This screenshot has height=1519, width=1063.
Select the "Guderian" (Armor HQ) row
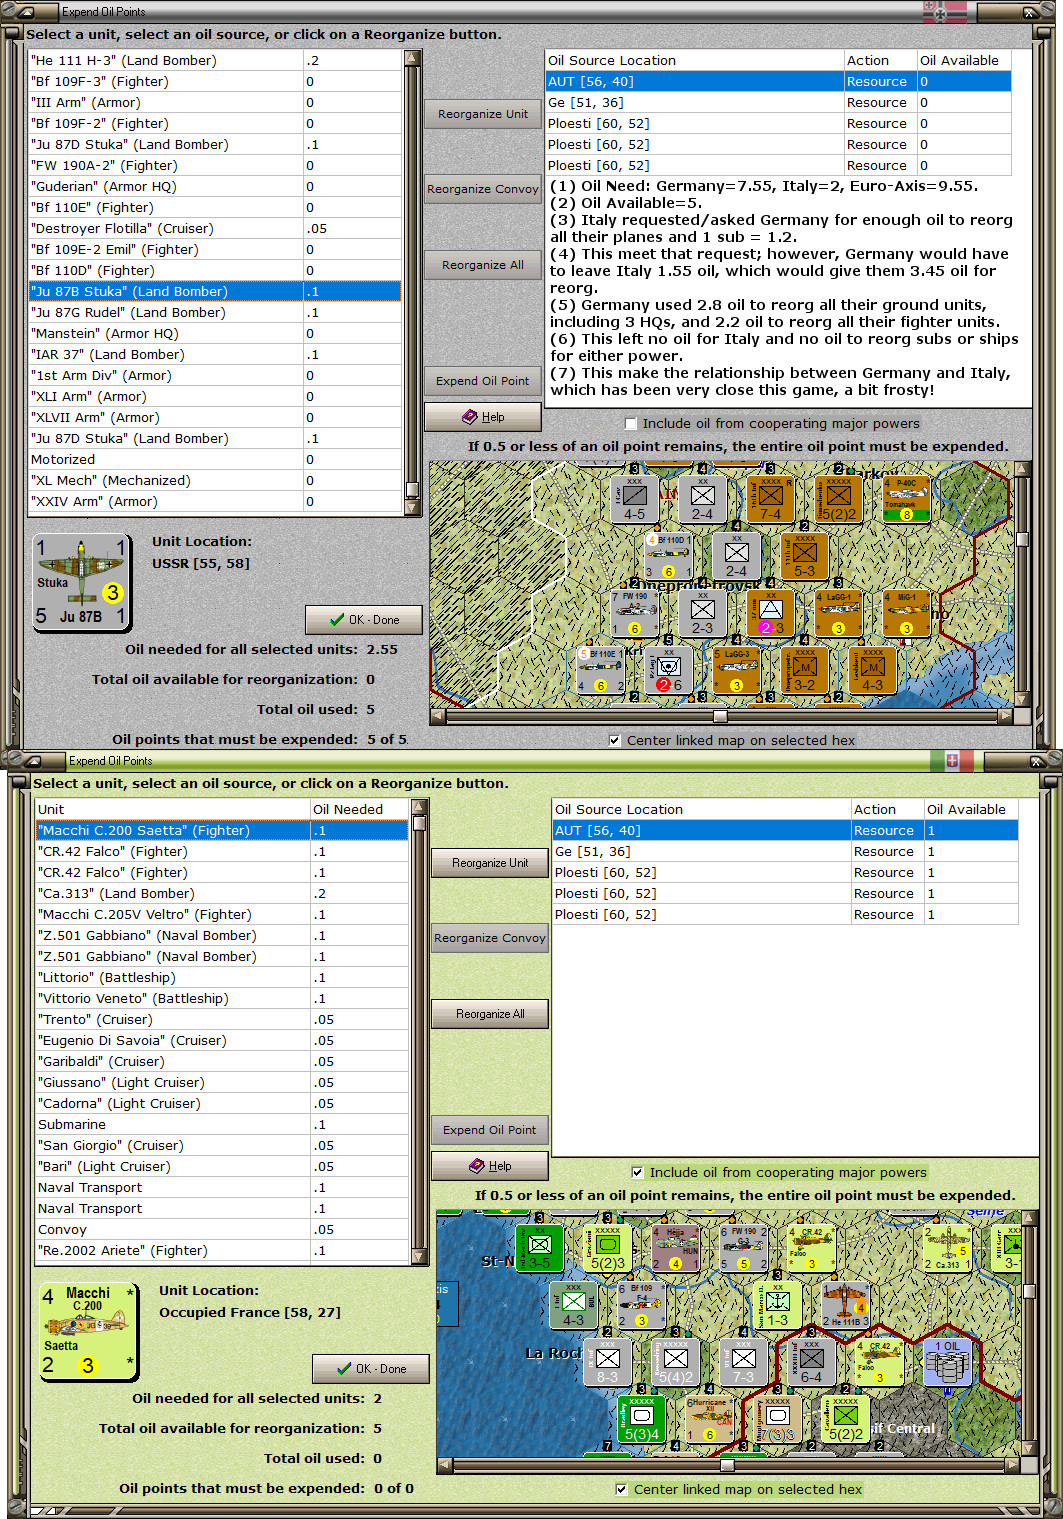pos(215,186)
